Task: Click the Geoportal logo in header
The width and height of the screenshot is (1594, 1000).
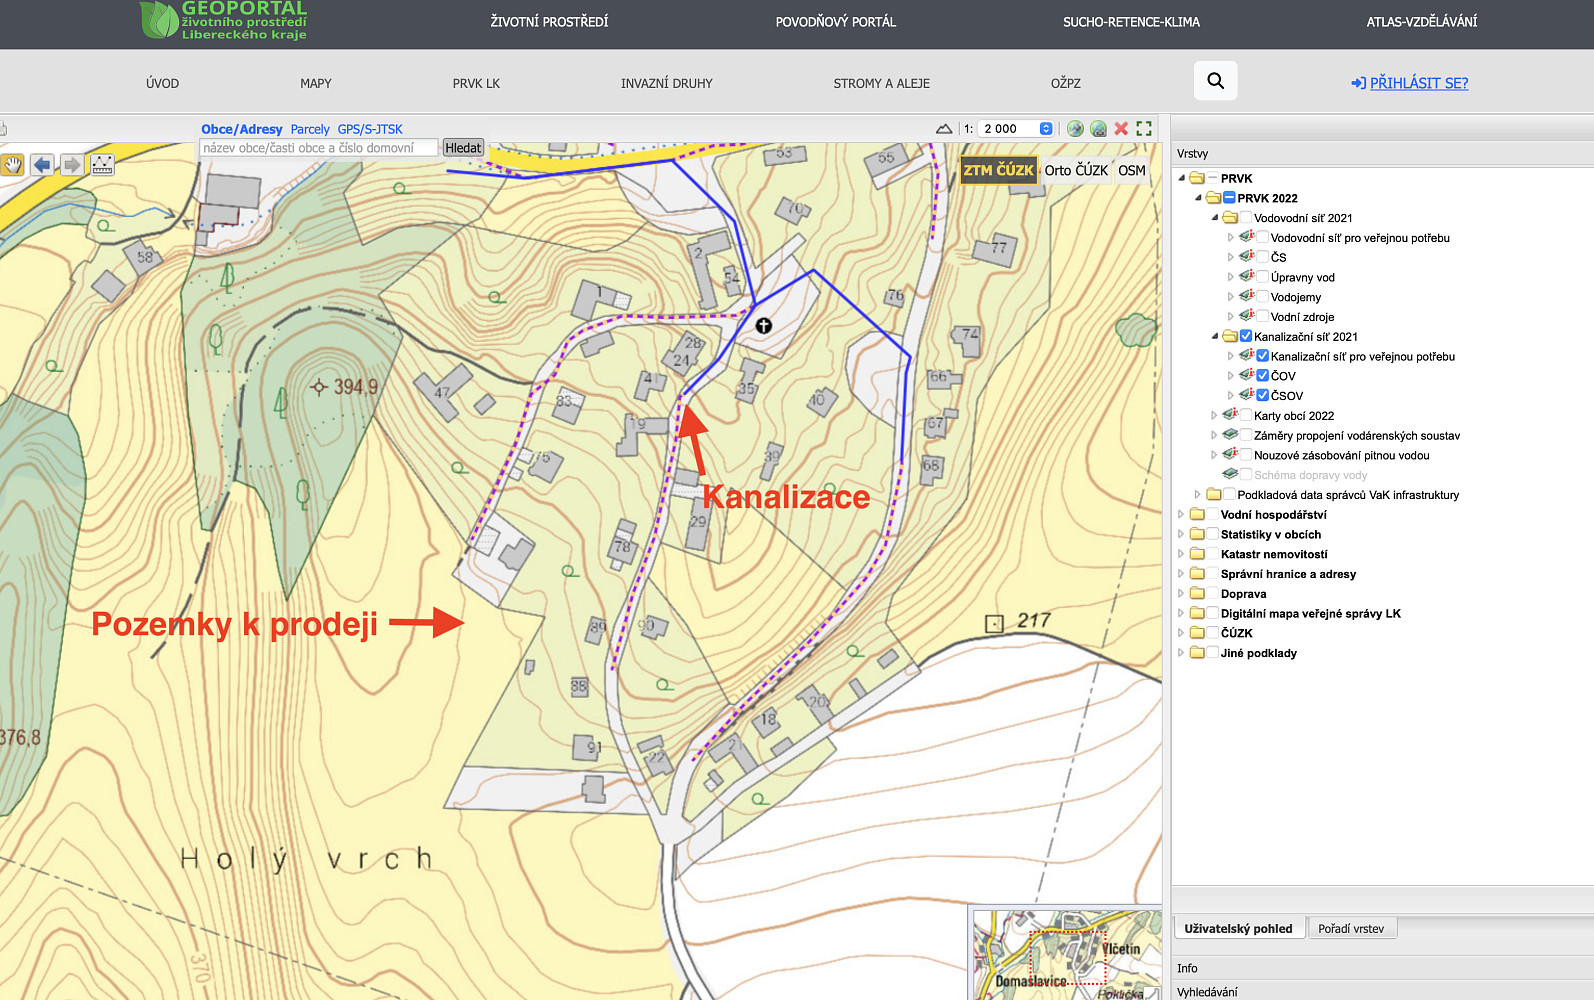Action: pyautogui.click(x=224, y=21)
